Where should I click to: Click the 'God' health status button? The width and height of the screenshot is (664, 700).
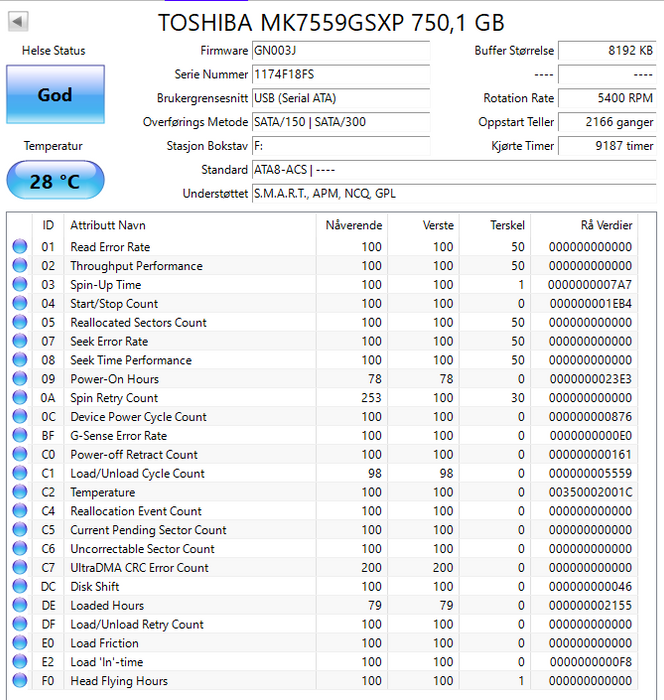tap(55, 95)
